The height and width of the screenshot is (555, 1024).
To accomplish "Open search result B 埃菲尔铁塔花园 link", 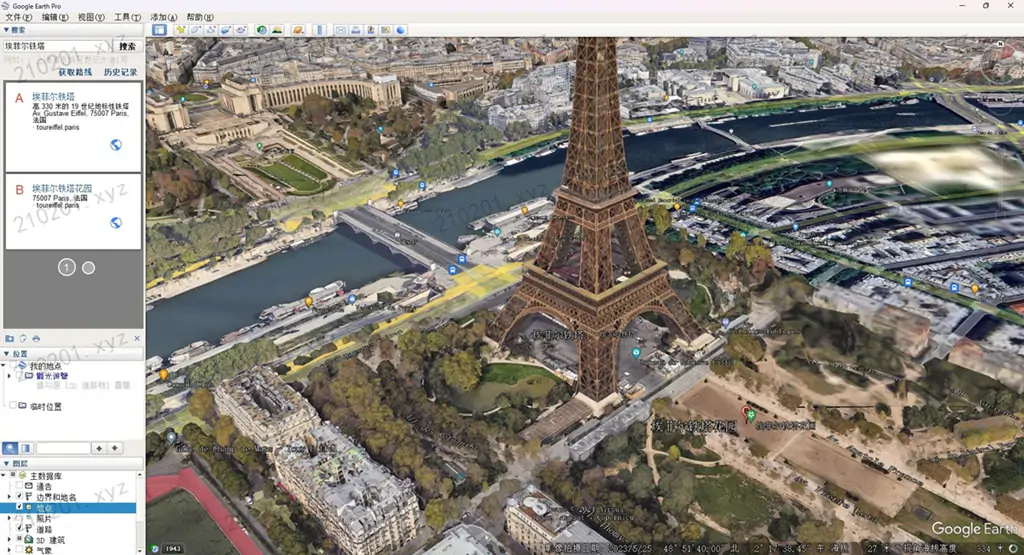I will click(62, 188).
